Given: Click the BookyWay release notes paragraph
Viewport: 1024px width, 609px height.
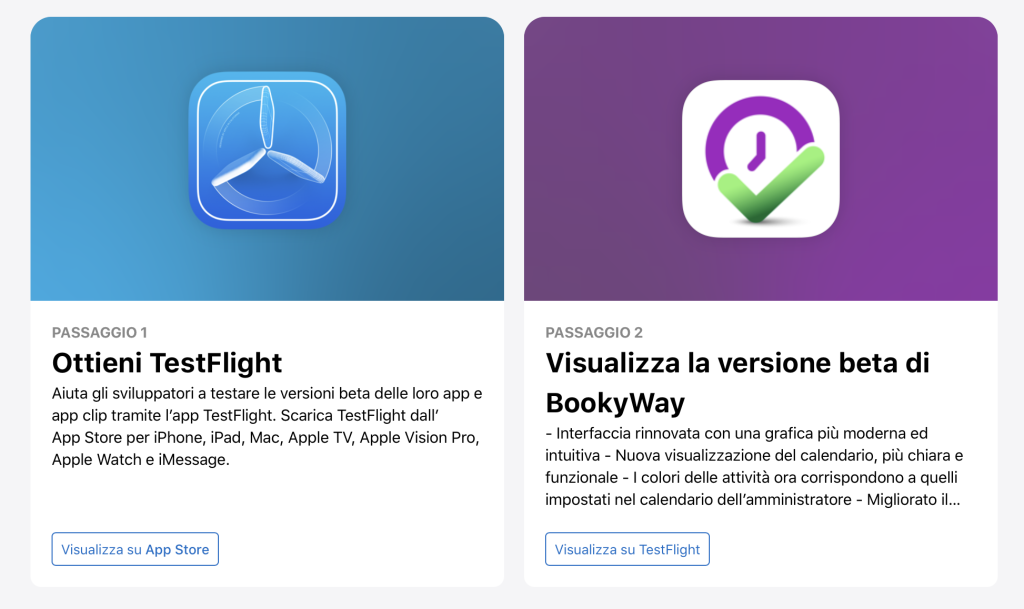Looking at the screenshot, I should pyautogui.click(x=754, y=467).
